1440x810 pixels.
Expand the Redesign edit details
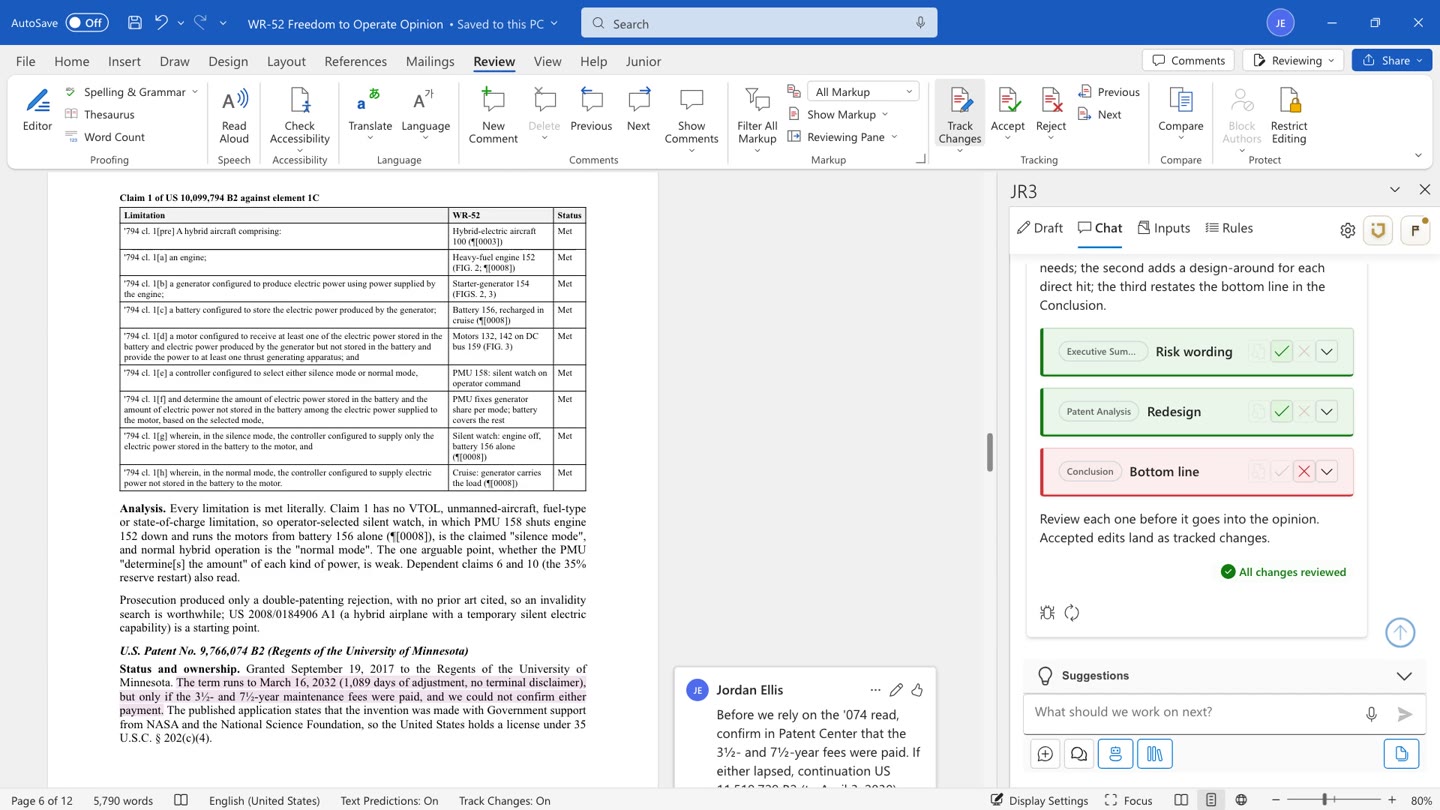[x=1327, y=412]
